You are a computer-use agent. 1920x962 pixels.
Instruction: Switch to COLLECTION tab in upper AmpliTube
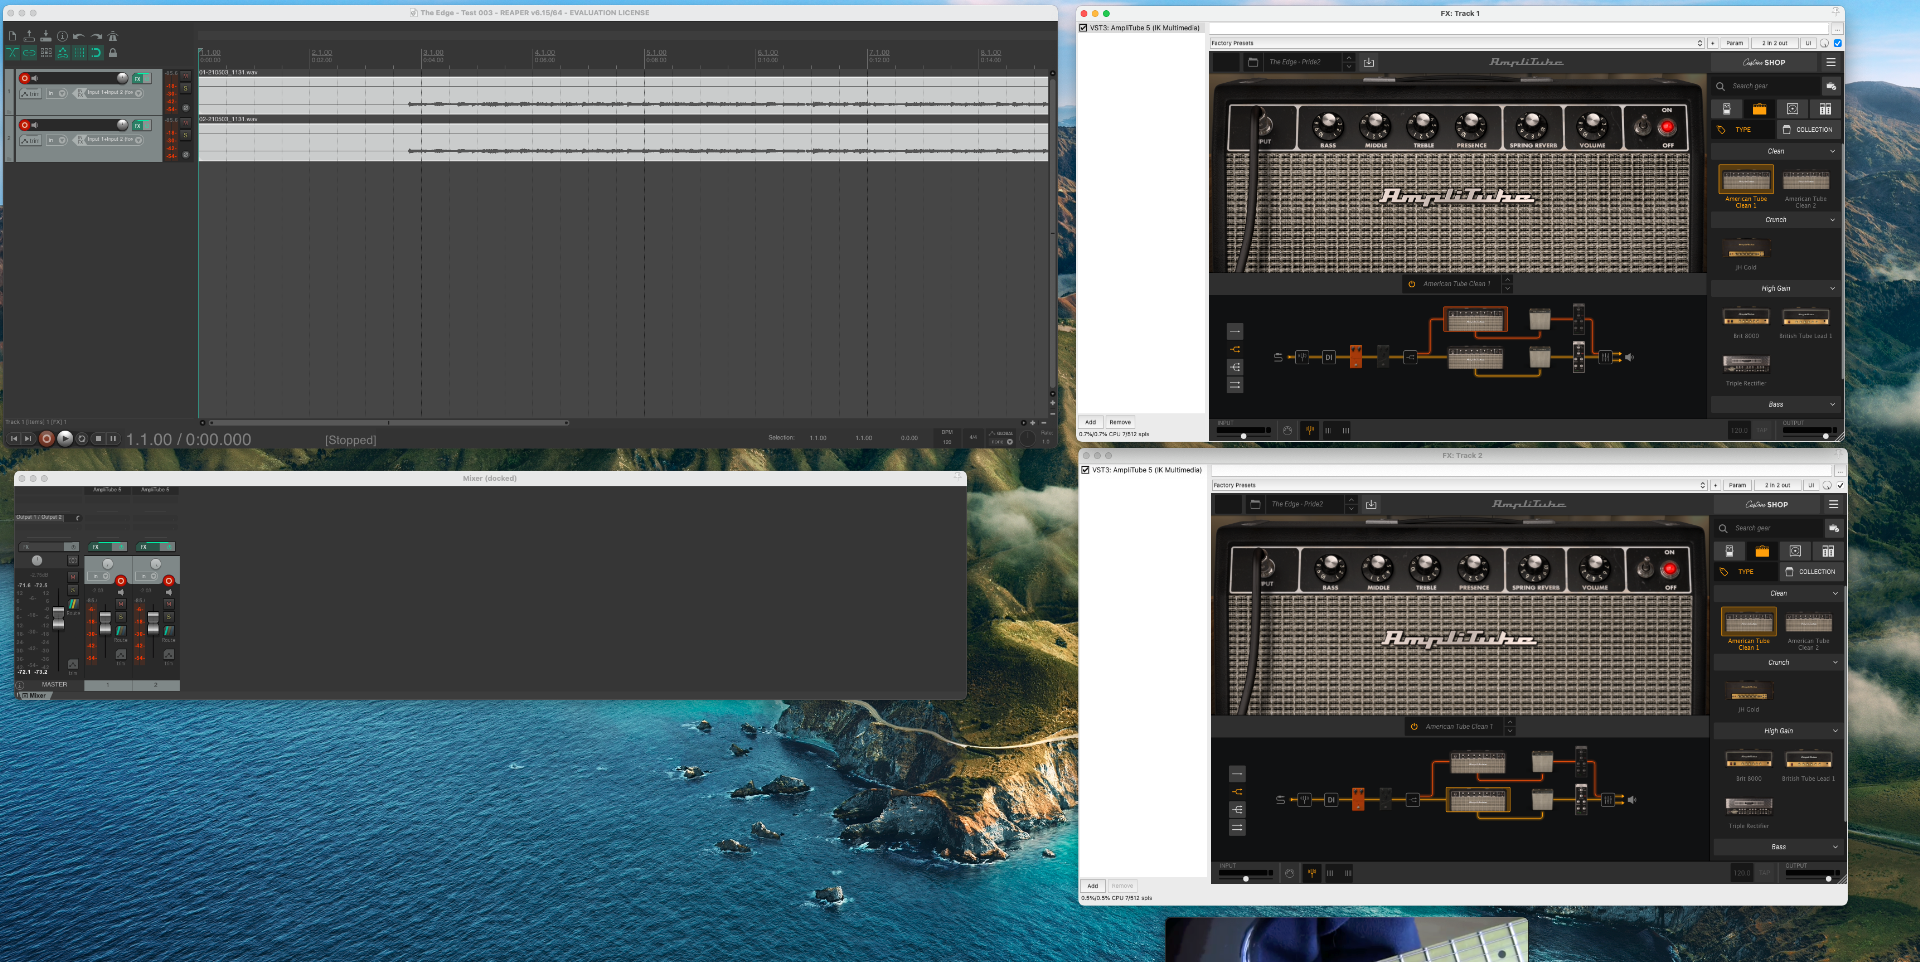point(1808,130)
